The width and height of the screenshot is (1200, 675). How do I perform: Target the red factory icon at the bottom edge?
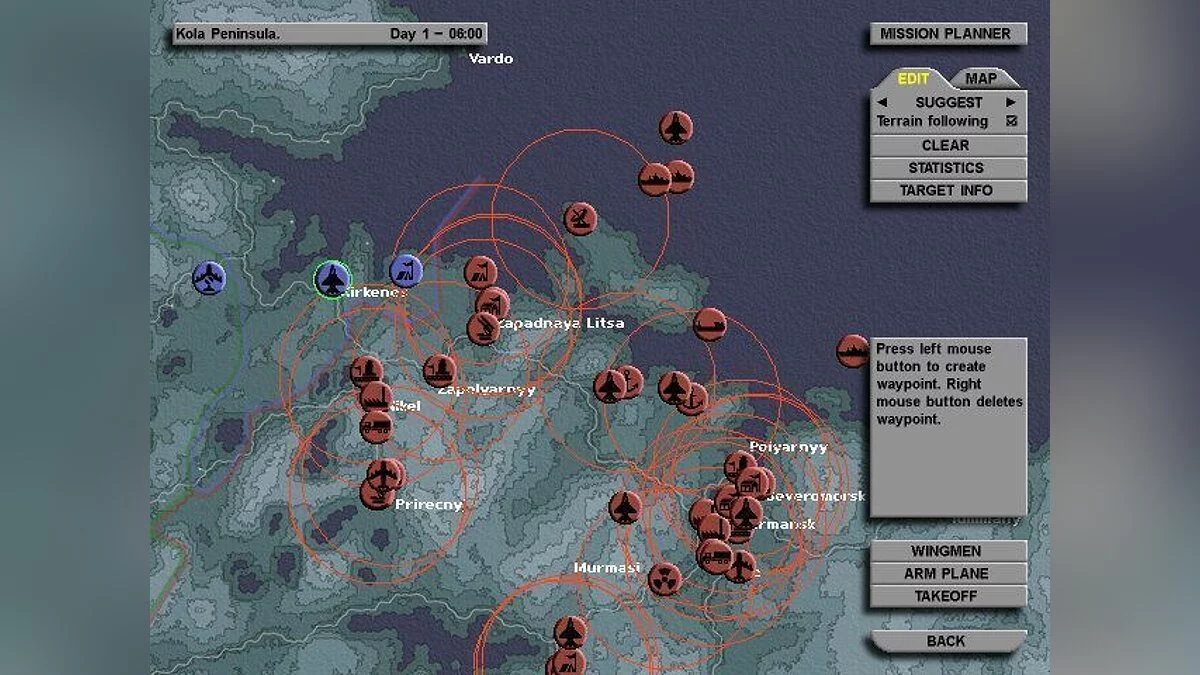(x=566, y=662)
